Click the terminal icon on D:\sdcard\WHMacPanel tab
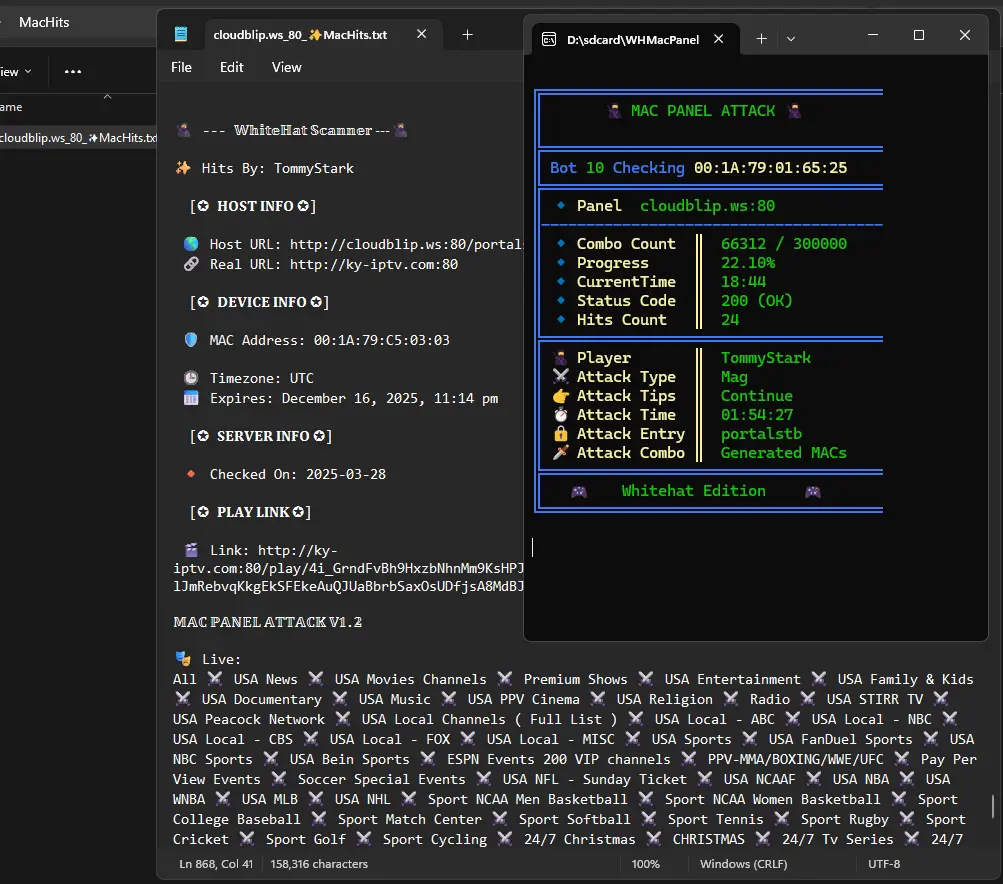1003x884 pixels. click(x=549, y=40)
